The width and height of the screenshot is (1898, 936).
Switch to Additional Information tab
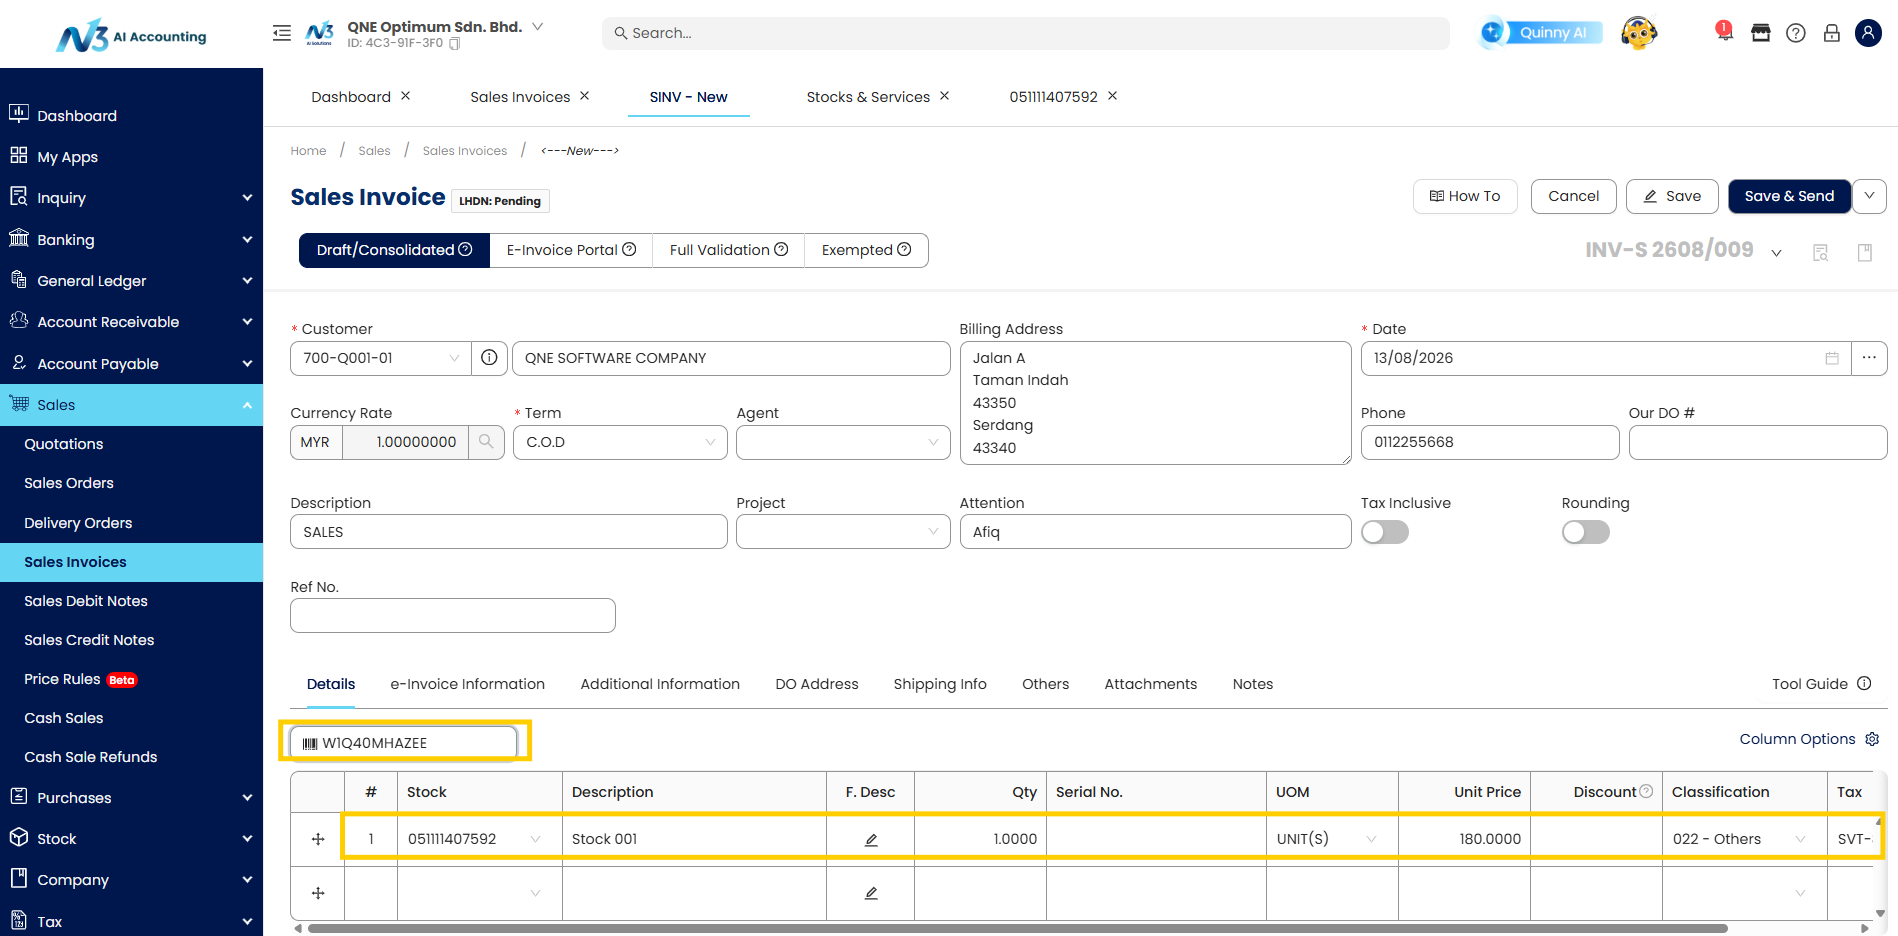(x=660, y=684)
